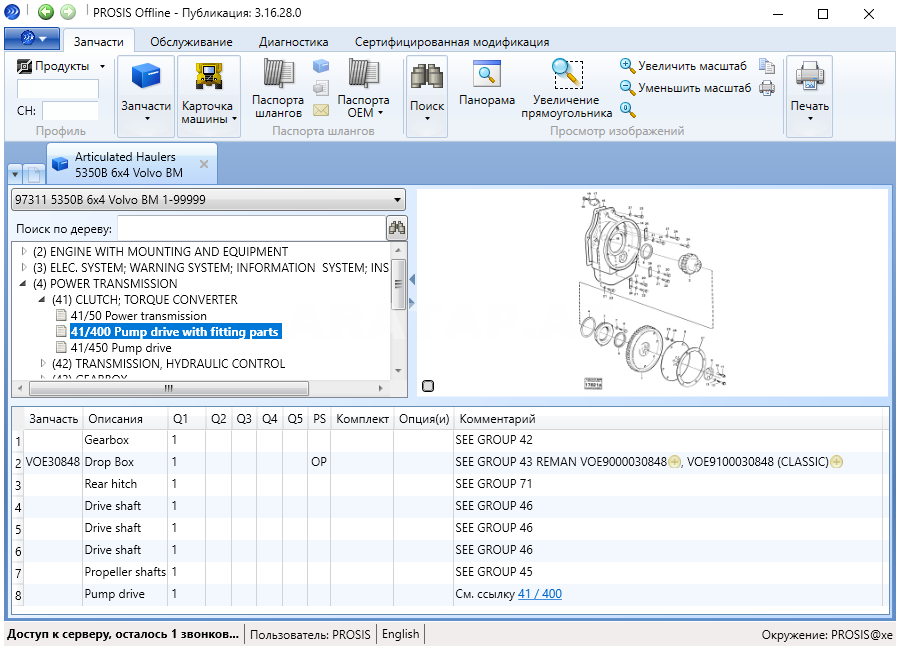The image size is (900, 647).
Task: Click the small gray documents icon in hose passports group
Action: 321,88
